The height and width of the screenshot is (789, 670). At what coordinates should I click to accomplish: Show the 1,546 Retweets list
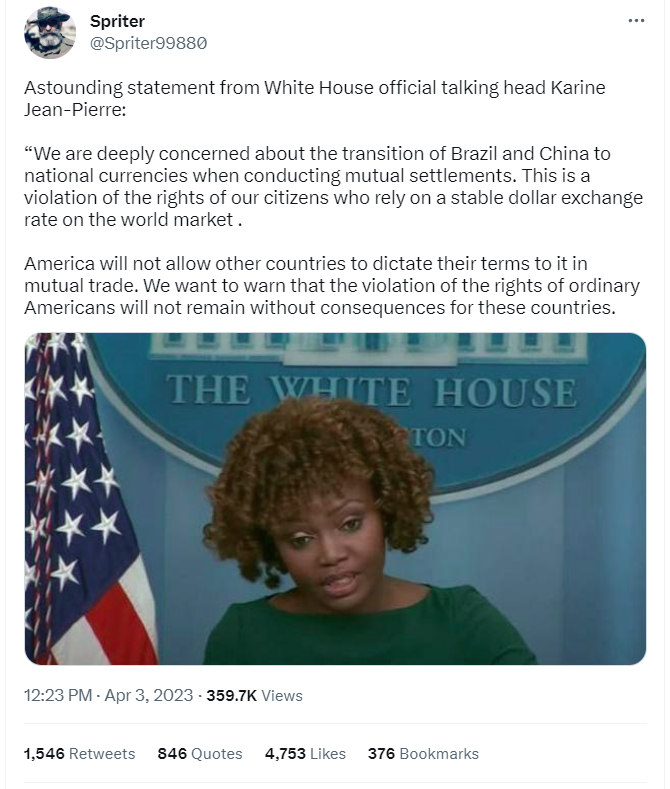point(79,754)
